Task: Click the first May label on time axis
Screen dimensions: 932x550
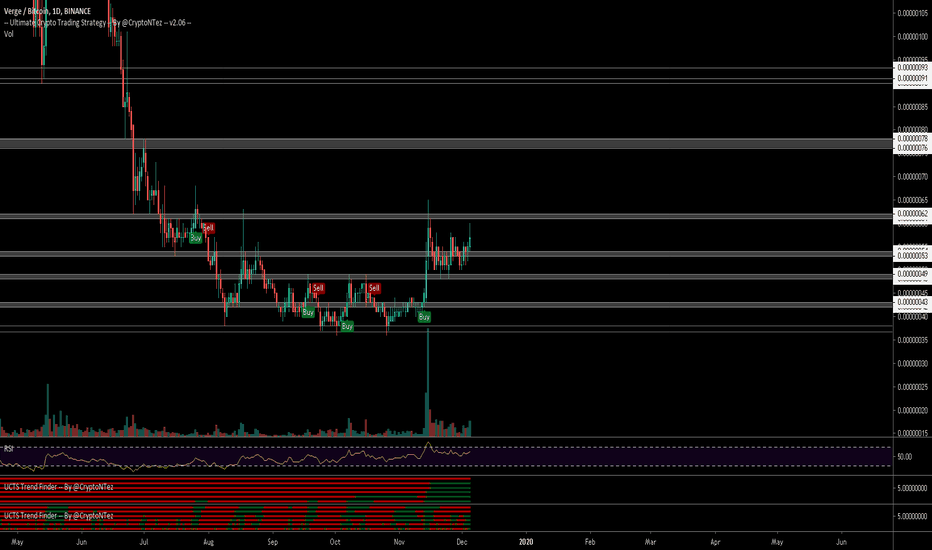Action: click(17, 542)
